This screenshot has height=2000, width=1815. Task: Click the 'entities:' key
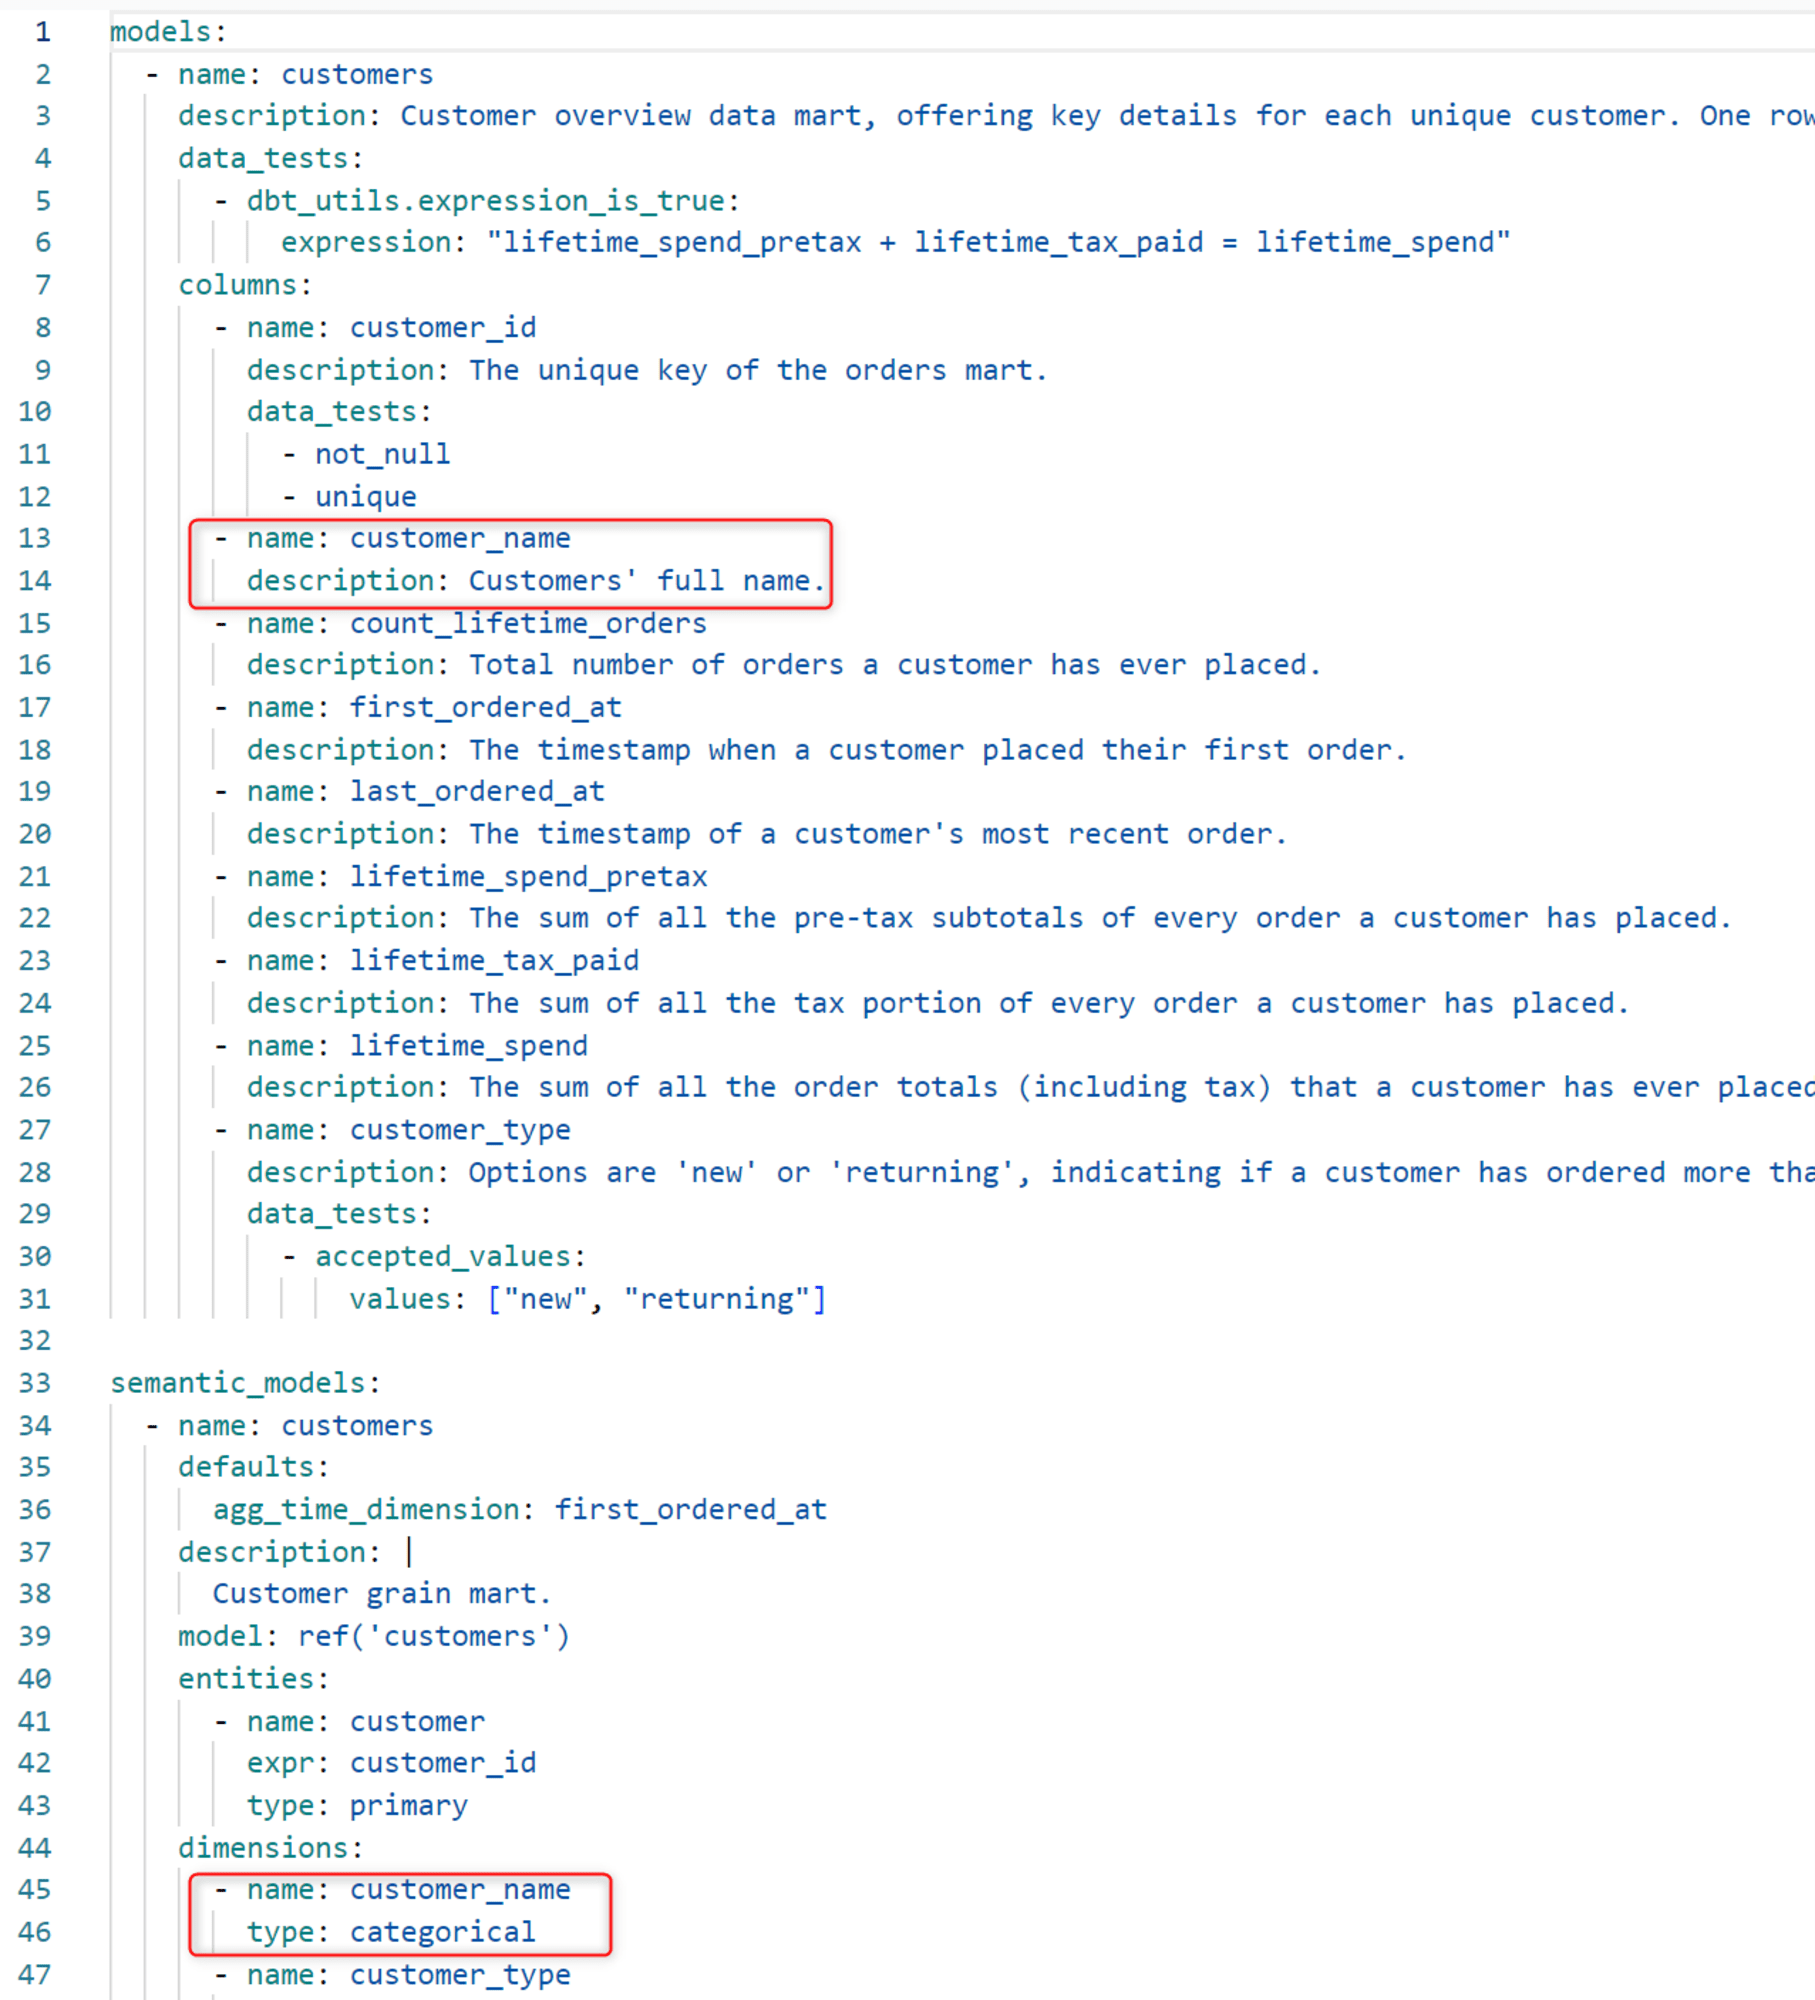253,1679
